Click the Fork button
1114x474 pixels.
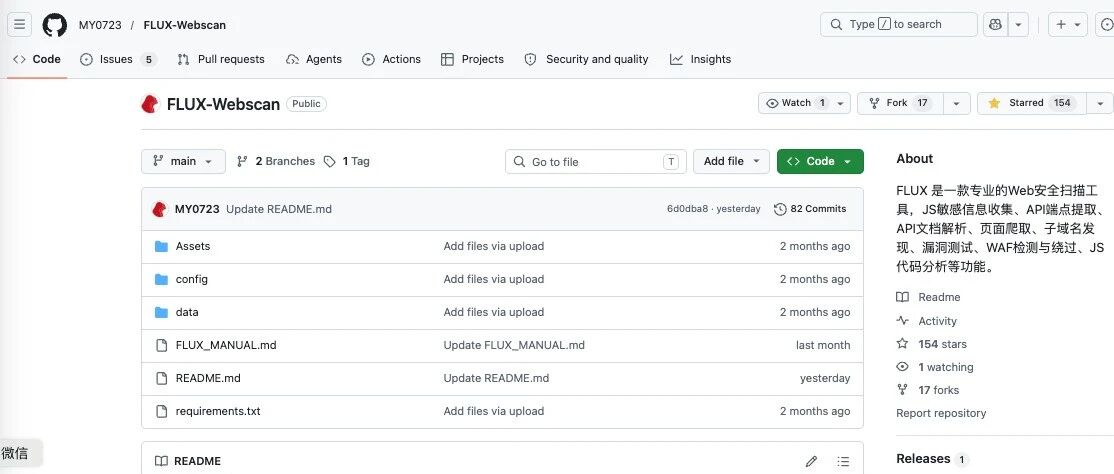[x=900, y=103]
